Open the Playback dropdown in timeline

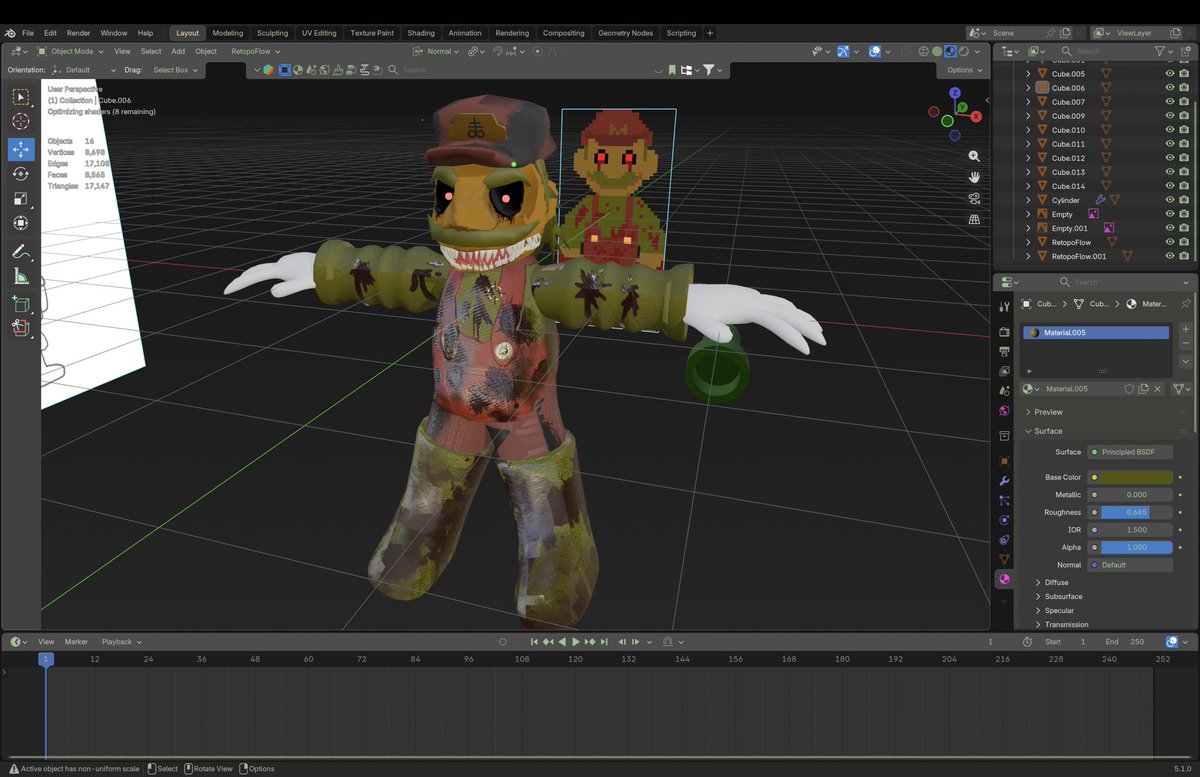click(121, 642)
